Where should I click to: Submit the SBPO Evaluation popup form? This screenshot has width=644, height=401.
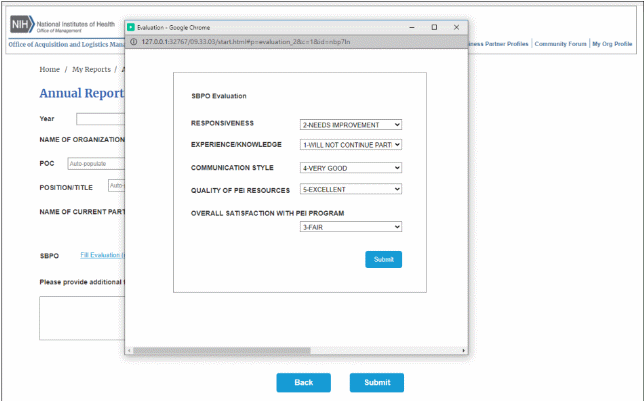point(383,259)
